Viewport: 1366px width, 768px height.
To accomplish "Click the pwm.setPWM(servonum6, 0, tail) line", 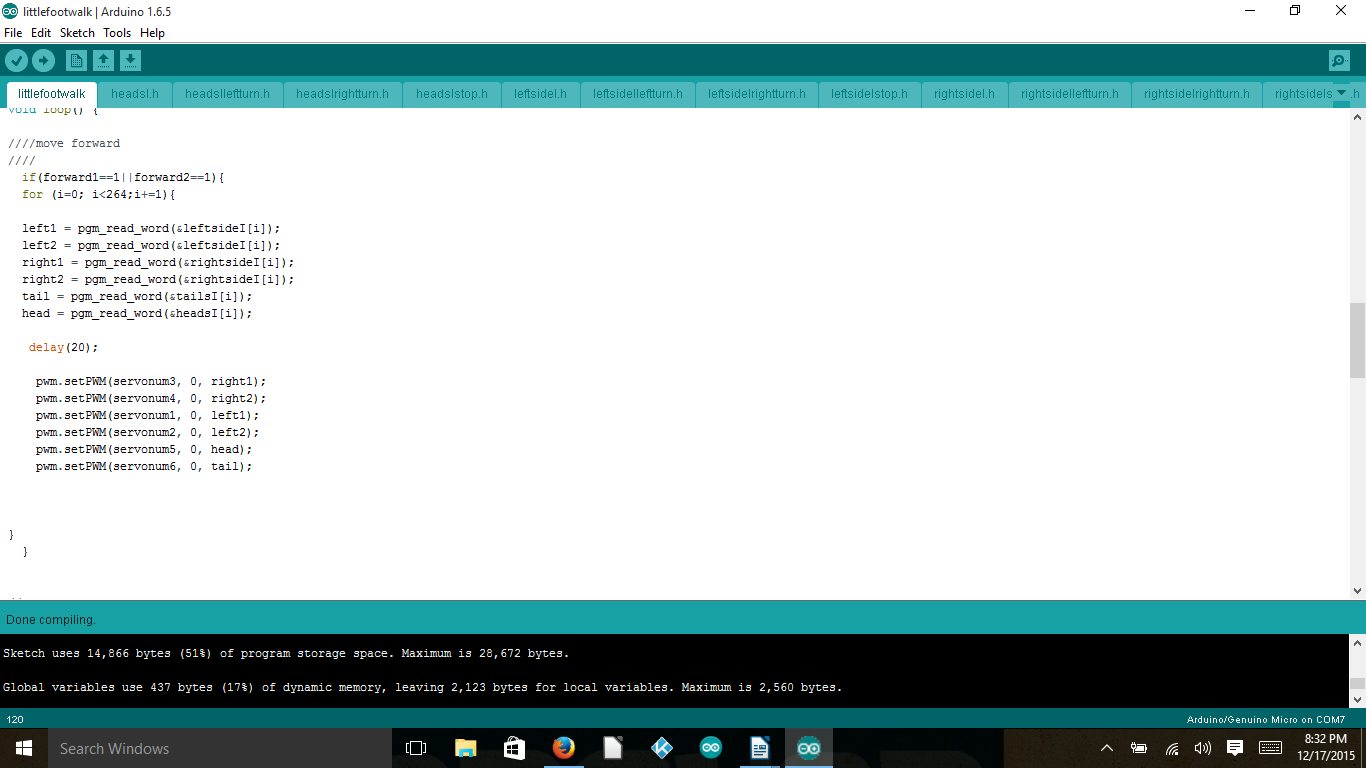I will [144, 466].
